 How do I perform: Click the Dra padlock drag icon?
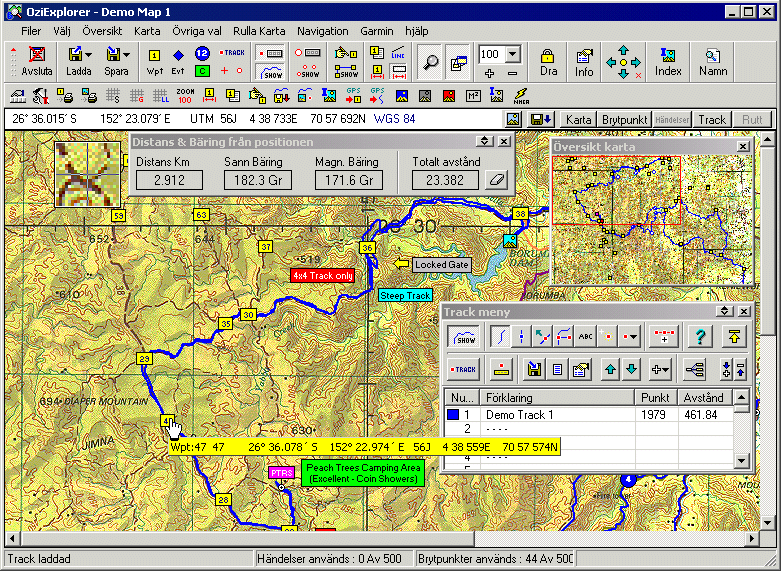click(x=548, y=62)
